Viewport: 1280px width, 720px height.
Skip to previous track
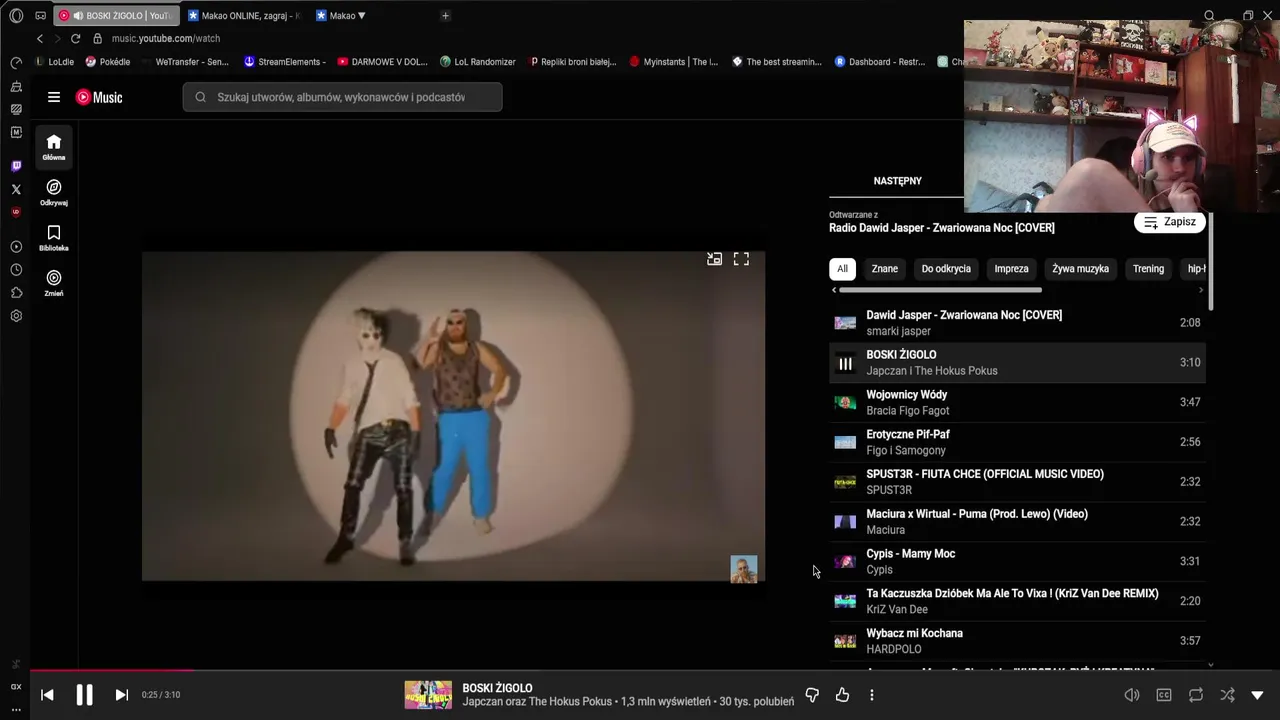47,695
